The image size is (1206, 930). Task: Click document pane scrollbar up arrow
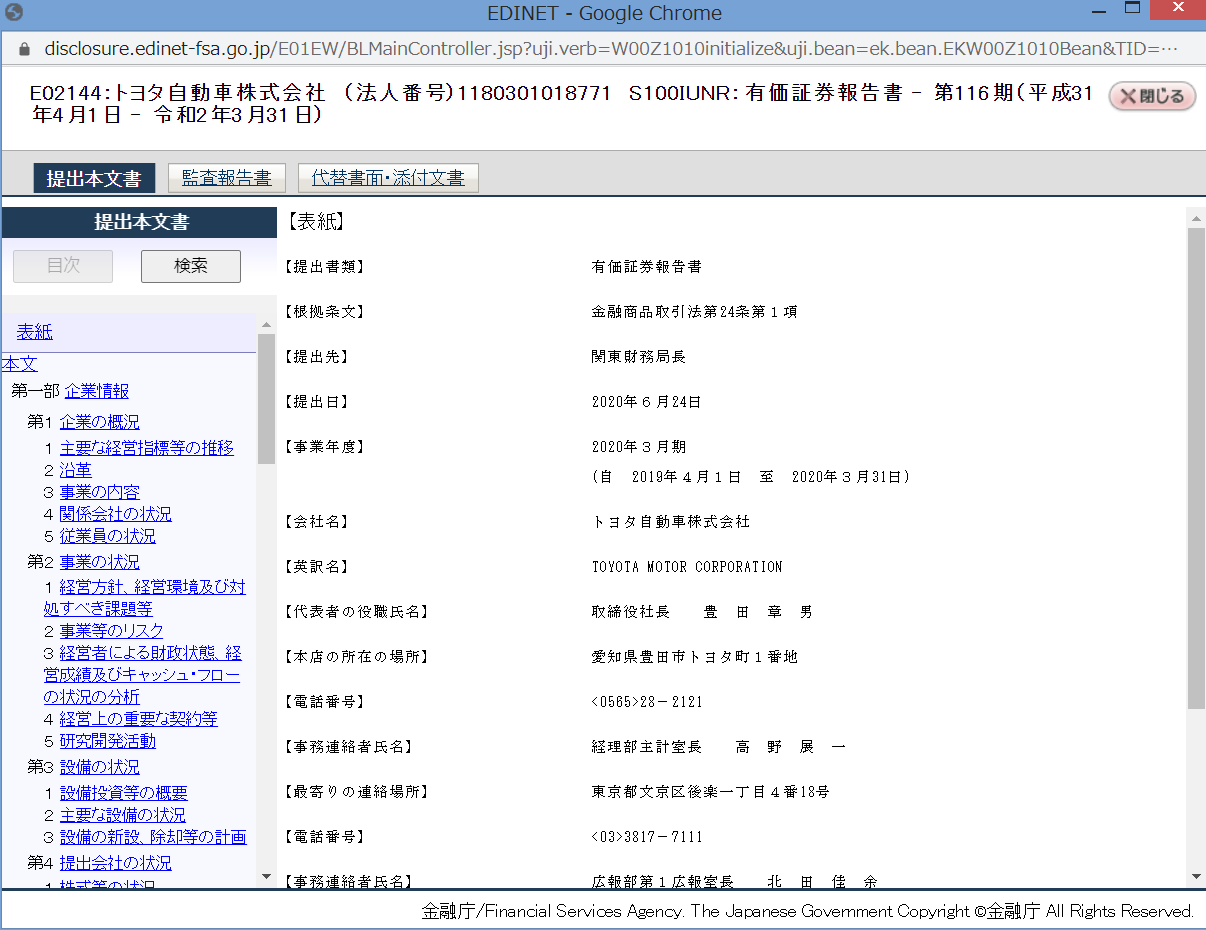click(x=1196, y=217)
